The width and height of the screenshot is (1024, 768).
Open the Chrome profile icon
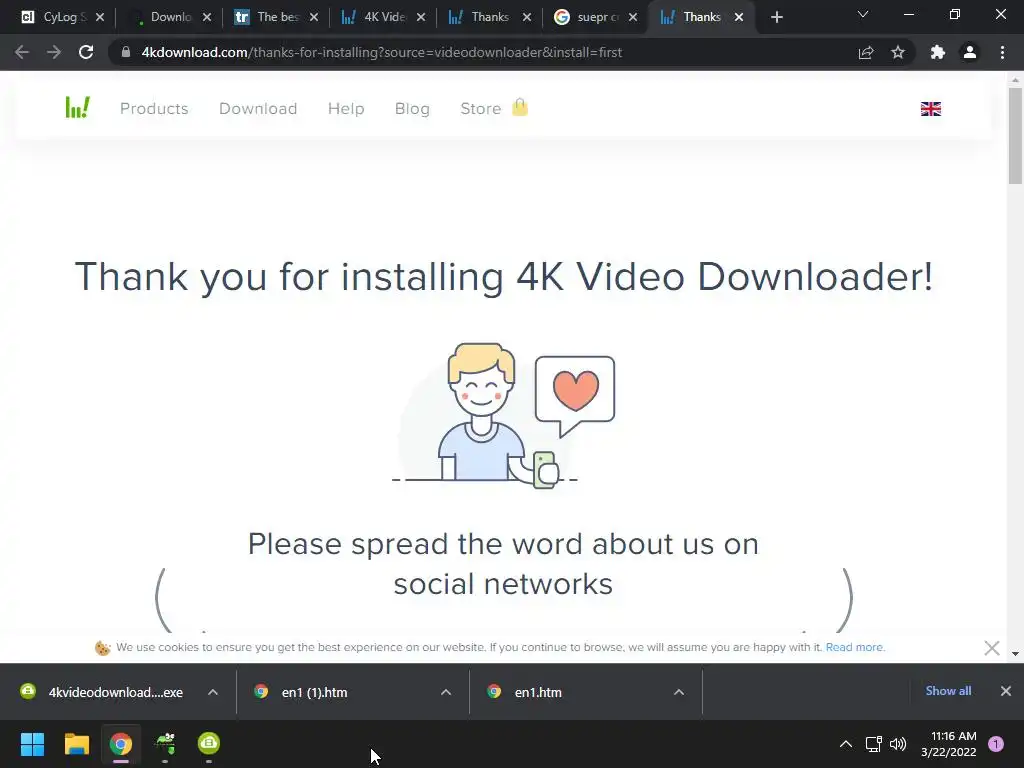(970, 52)
